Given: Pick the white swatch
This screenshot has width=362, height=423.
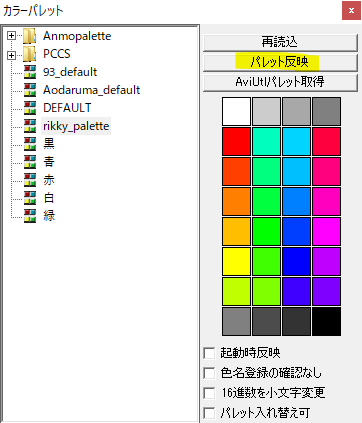Looking at the screenshot, I should 236,111.
